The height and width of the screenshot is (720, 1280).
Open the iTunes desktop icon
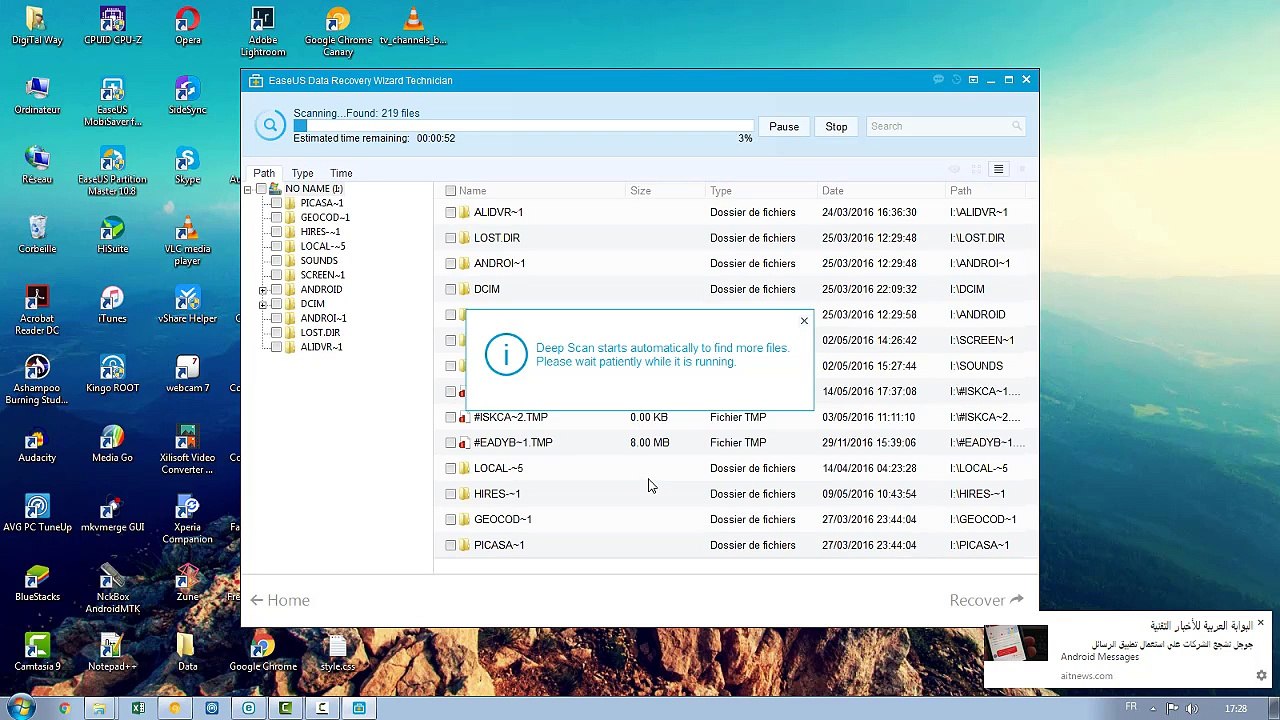pyautogui.click(x=112, y=305)
